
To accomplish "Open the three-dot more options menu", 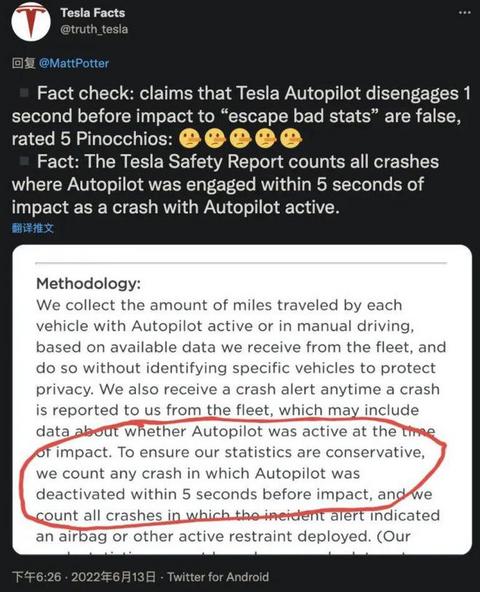I will pyautogui.click(x=465, y=13).
